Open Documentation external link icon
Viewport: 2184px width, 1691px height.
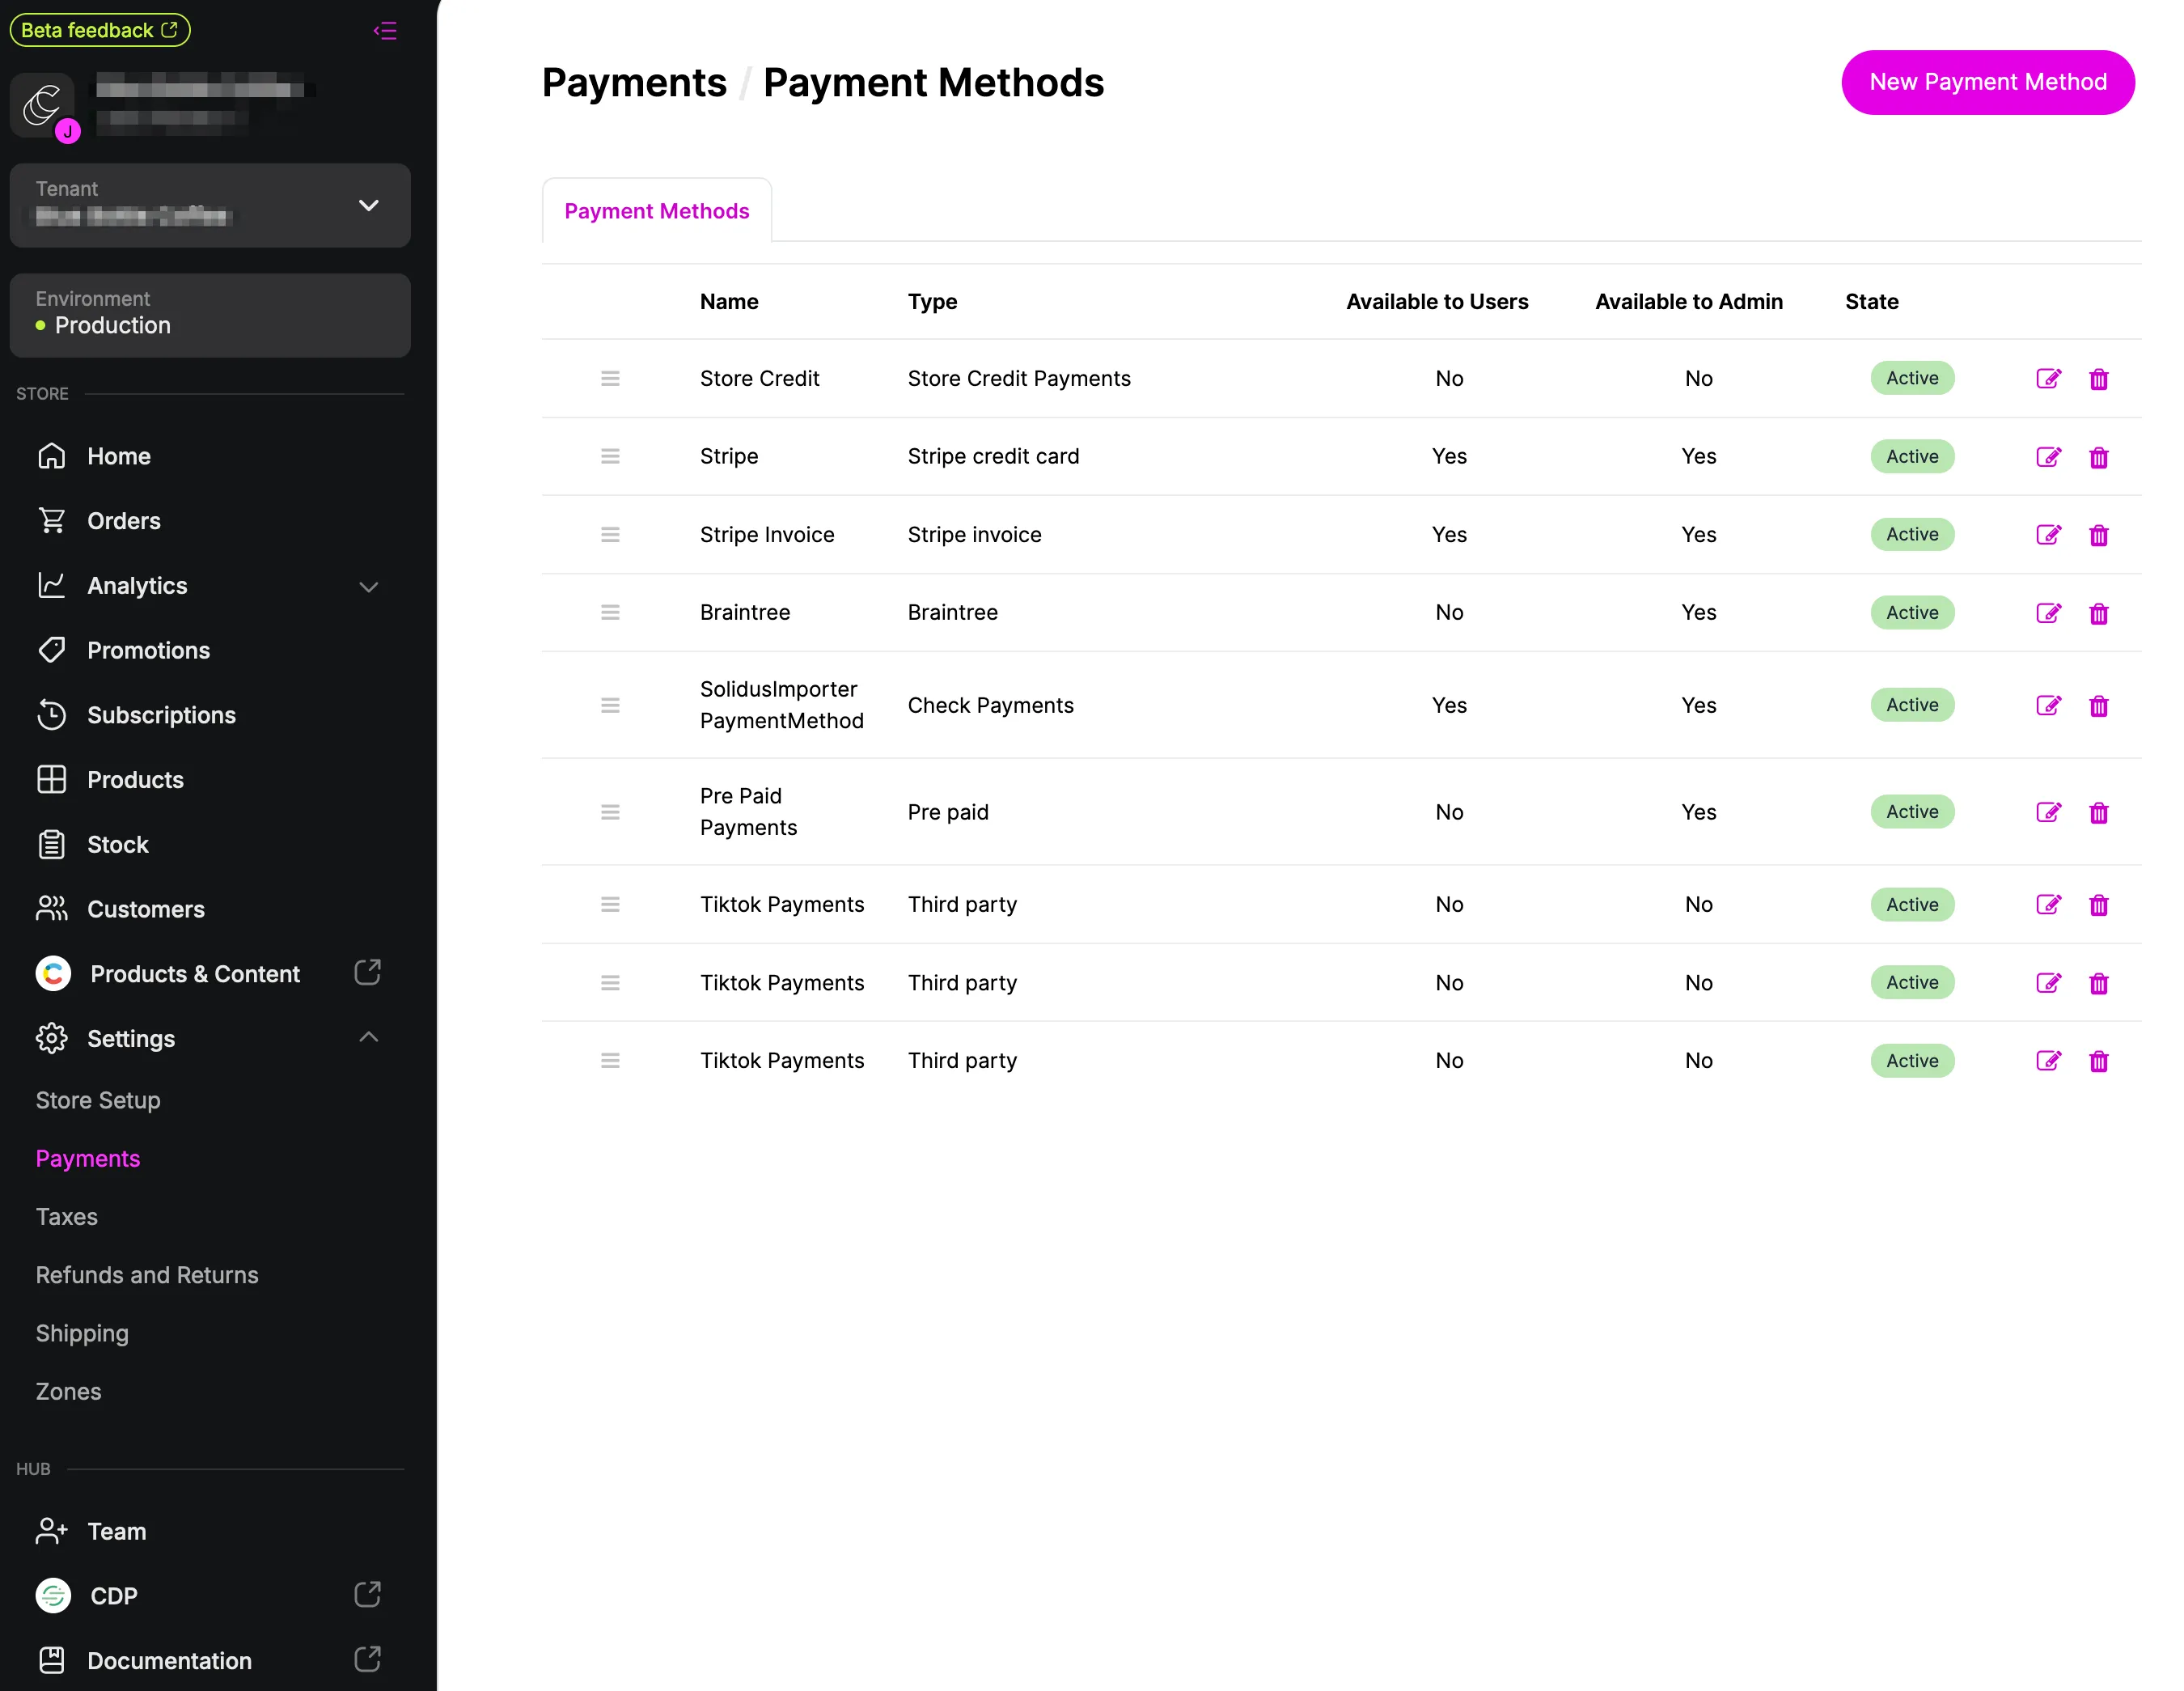click(x=367, y=1659)
